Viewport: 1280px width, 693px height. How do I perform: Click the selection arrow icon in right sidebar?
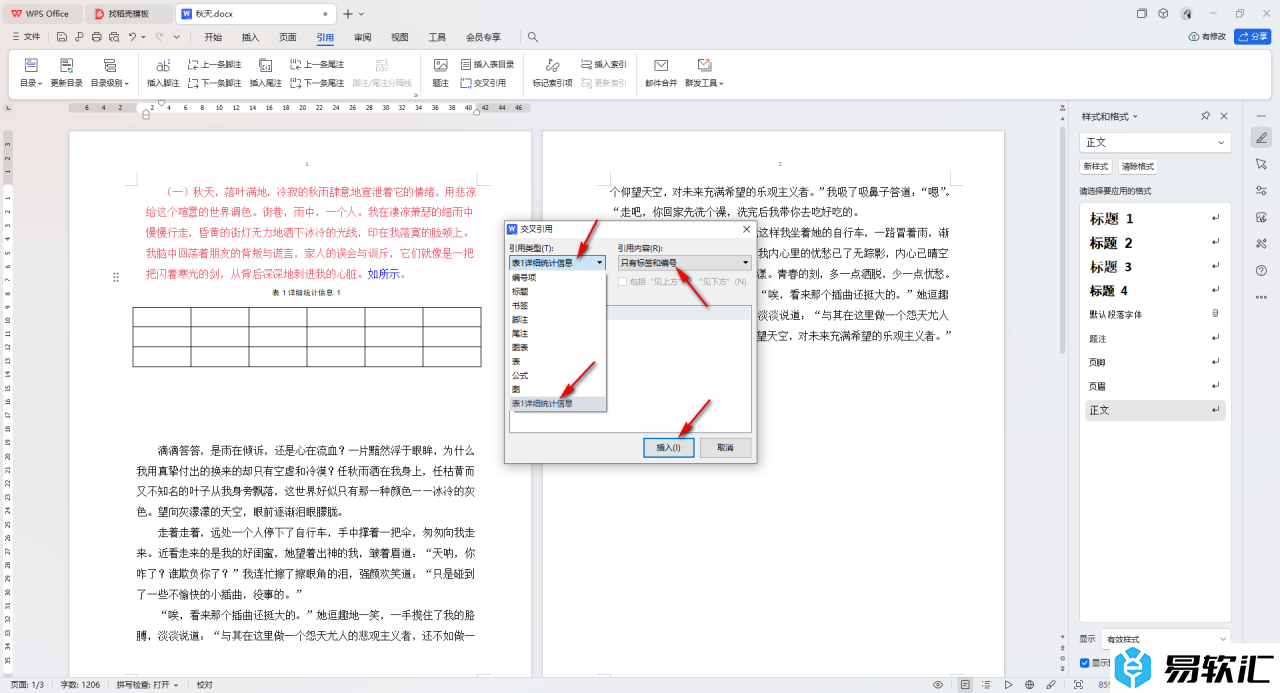point(1261,163)
